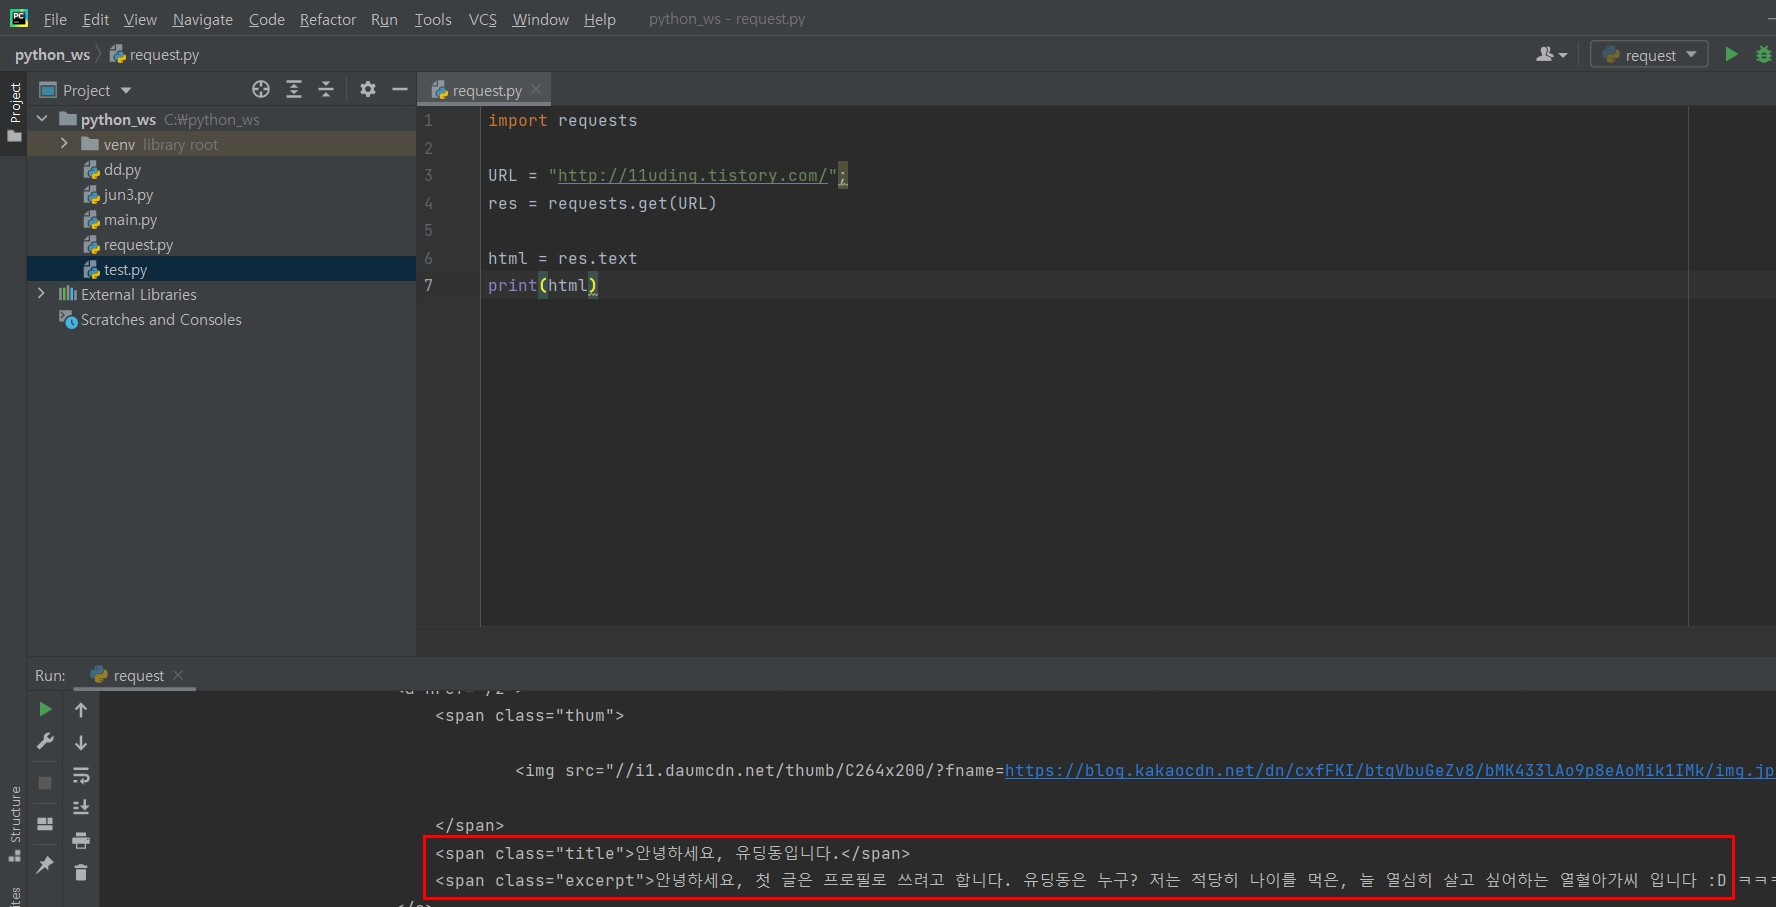The width and height of the screenshot is (1776, 907).
Task: Collapse the python_ws project root
Action: (42, 119)
